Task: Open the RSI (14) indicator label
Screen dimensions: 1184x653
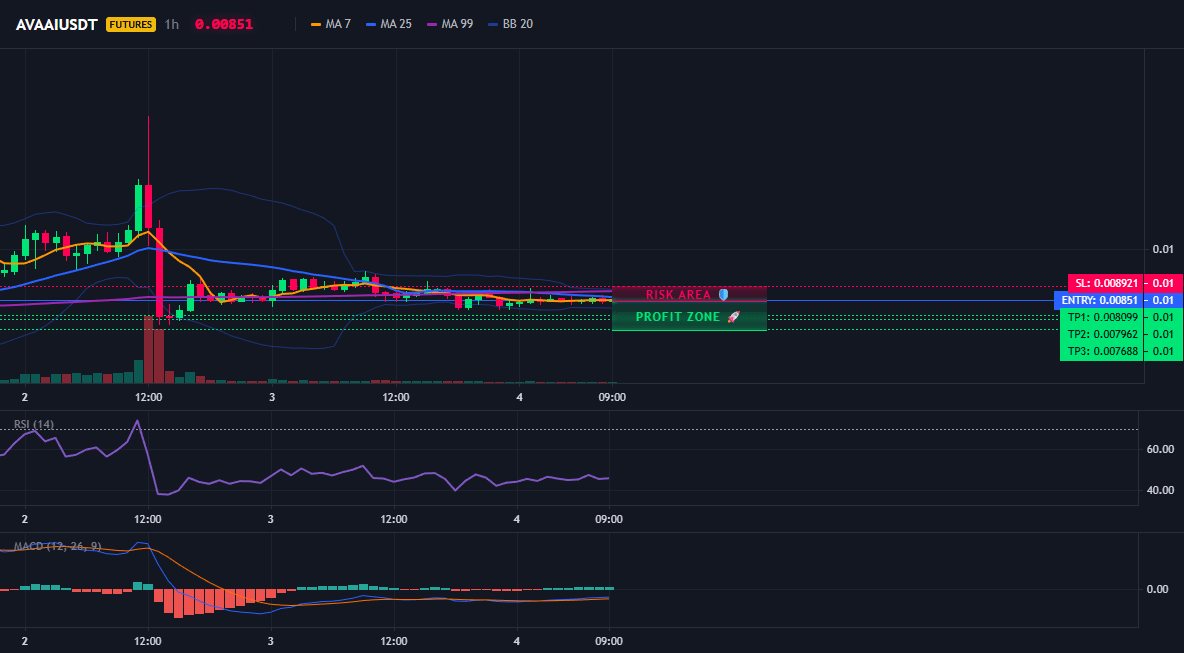Action: (34, 424)
